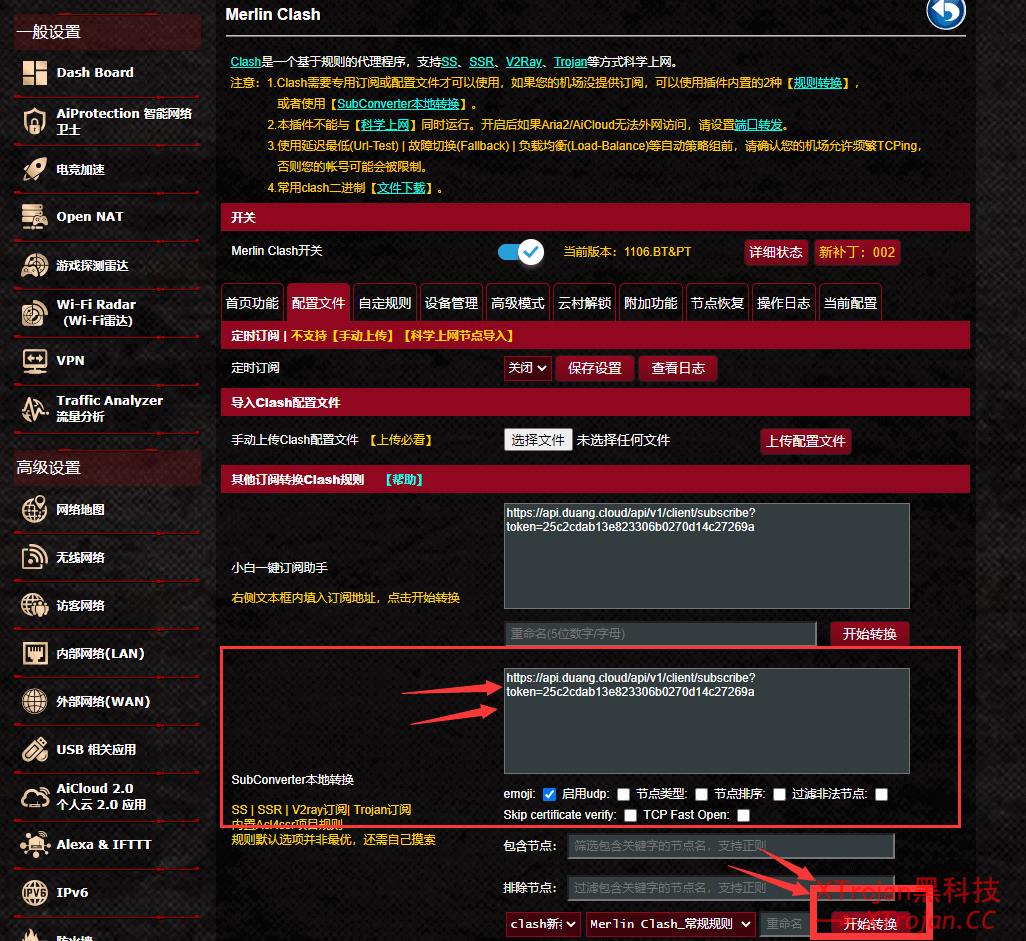1026x941 pixels.
Task: Open the 文件下载 link
Action: pyautogui.click(x=401, y=188)
